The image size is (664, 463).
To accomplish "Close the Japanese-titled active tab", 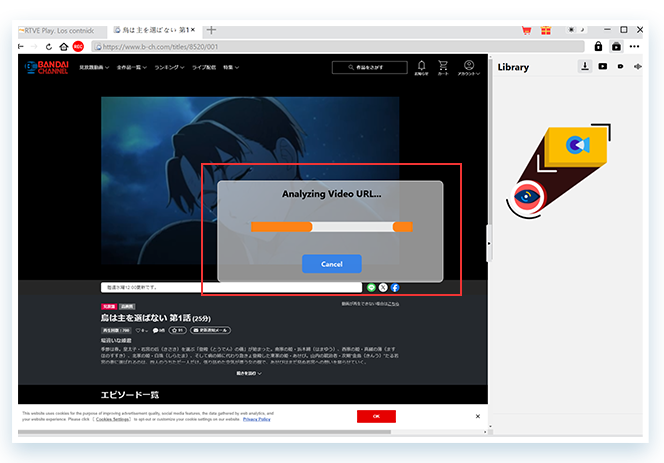I will click(193, 30).
